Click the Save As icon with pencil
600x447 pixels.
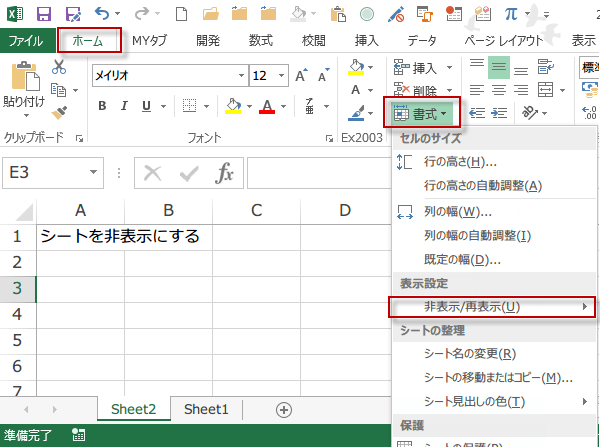(73, 14)
